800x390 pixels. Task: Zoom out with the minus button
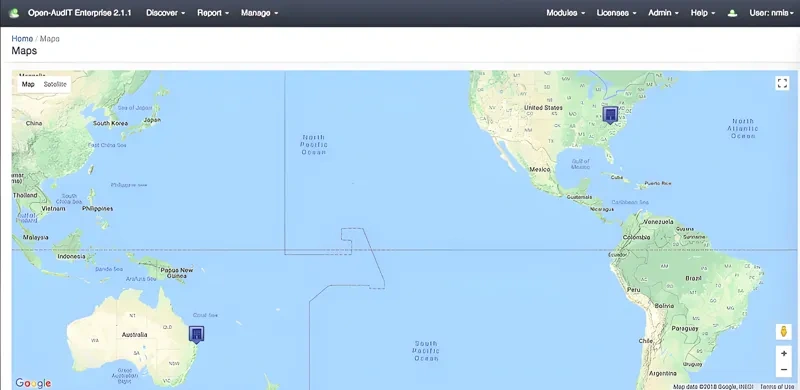pos(784,369)
